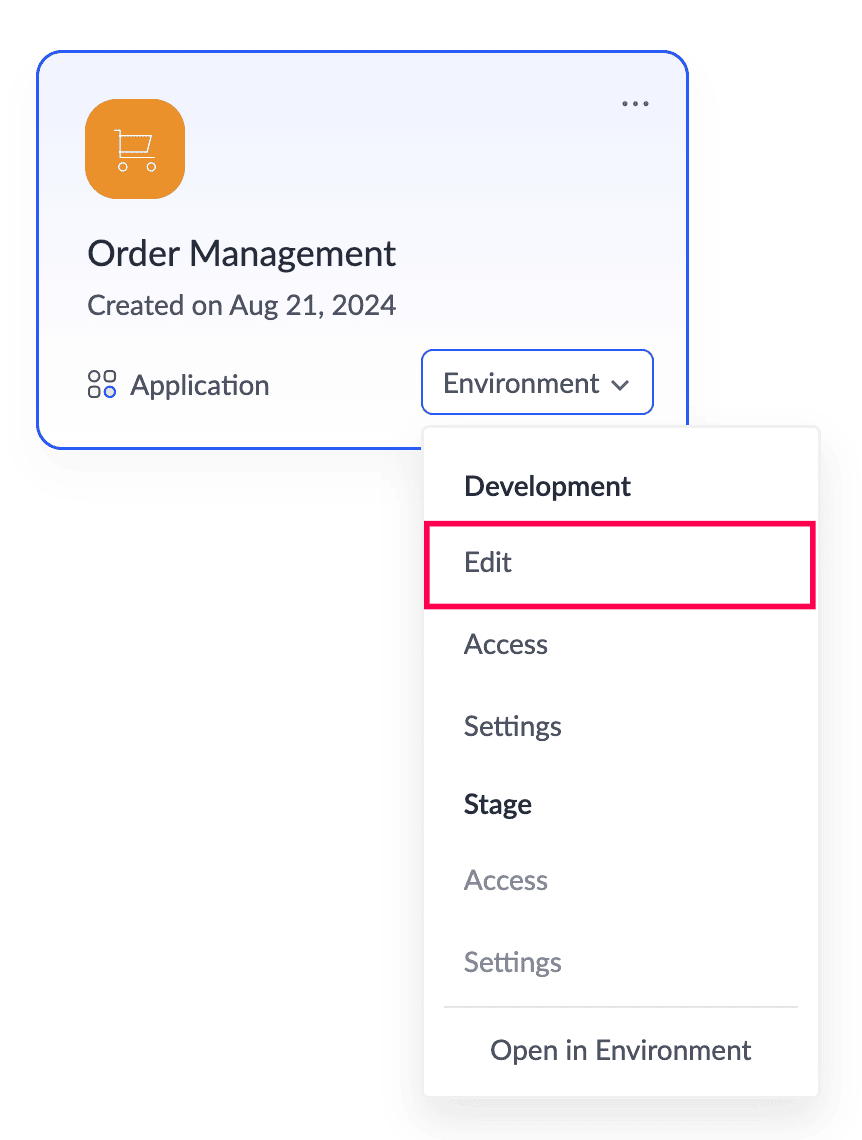Viewport: 862px width, 1140px height.
Task: Click empty card space between Application and Environment
Action: pos(345,385)
